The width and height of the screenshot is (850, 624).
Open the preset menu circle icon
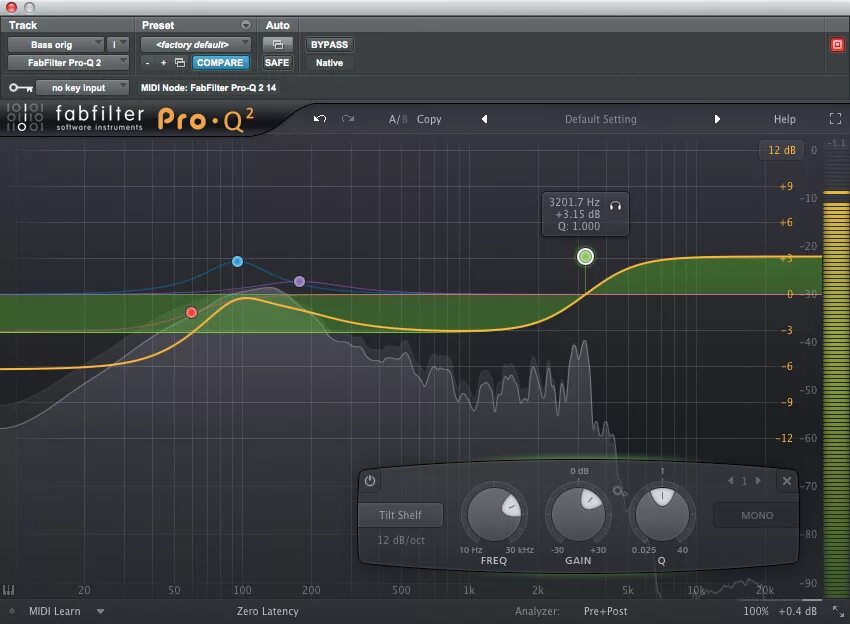(x=246, y=25)
